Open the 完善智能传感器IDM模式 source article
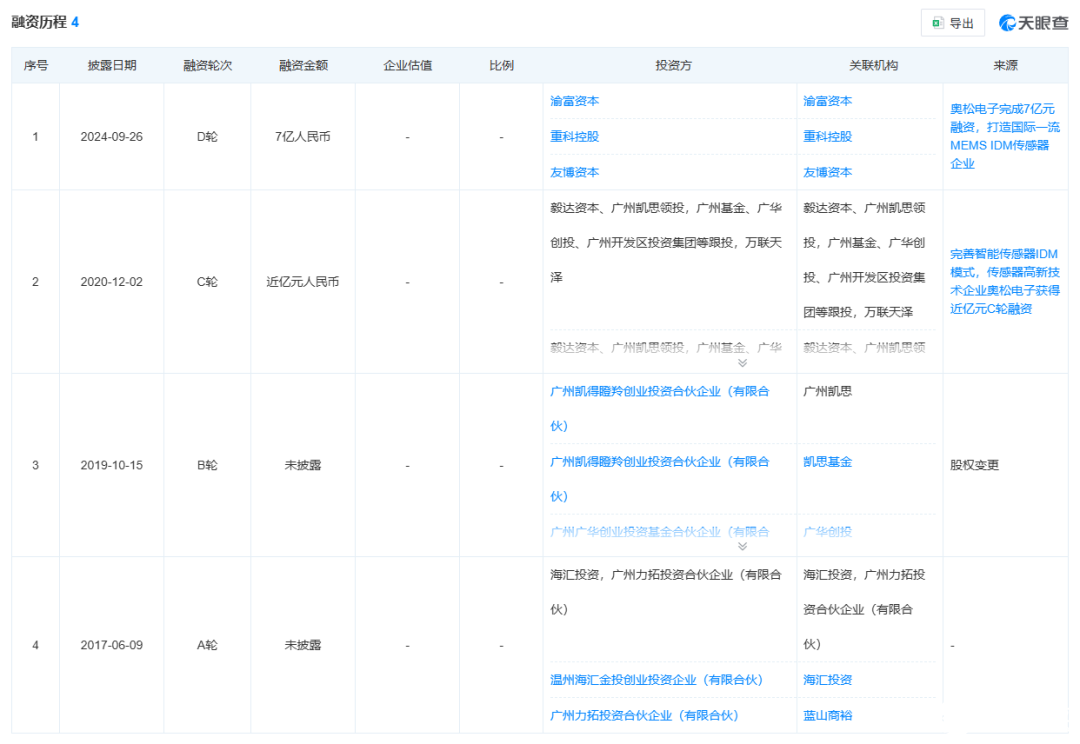Viewport: 1080px width, 744px height. pos(1003,281)
